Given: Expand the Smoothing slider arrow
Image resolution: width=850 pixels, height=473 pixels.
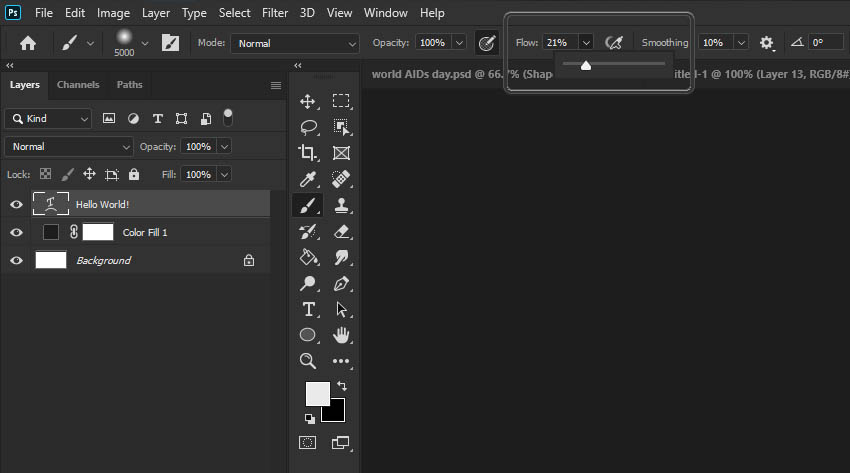Looking at the screenshot, I should coord(741,43).
